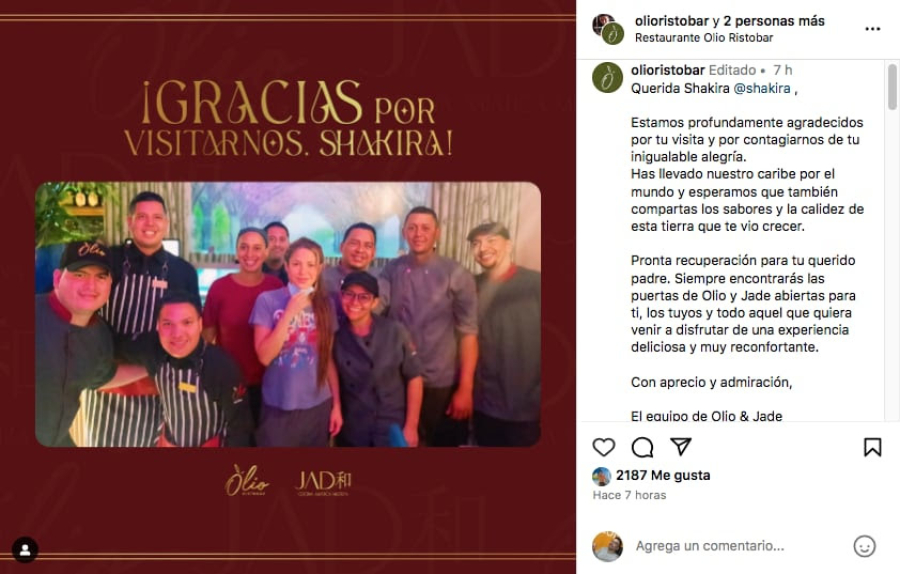Click the Shakira group photo image
The image size is (900, 574).
[x=288, y=315]
